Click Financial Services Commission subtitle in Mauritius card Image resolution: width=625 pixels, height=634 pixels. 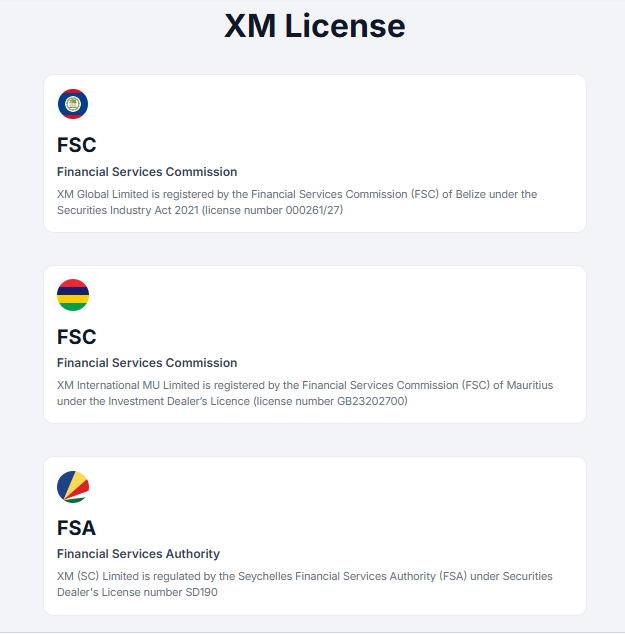[x=147, y=363]
